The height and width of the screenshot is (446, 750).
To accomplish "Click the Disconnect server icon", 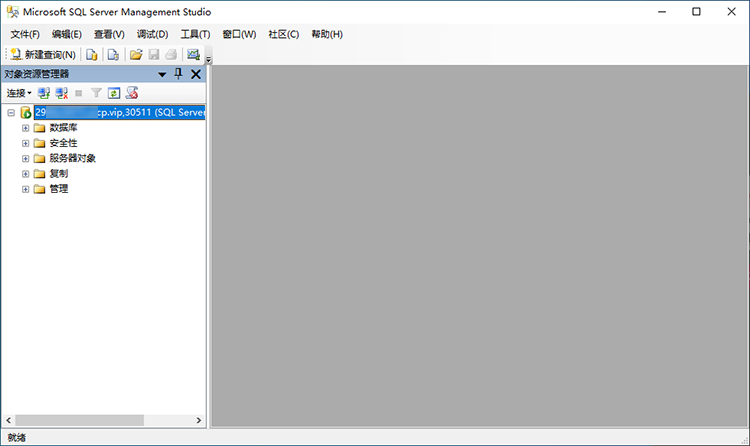I will tap(61, 93).
